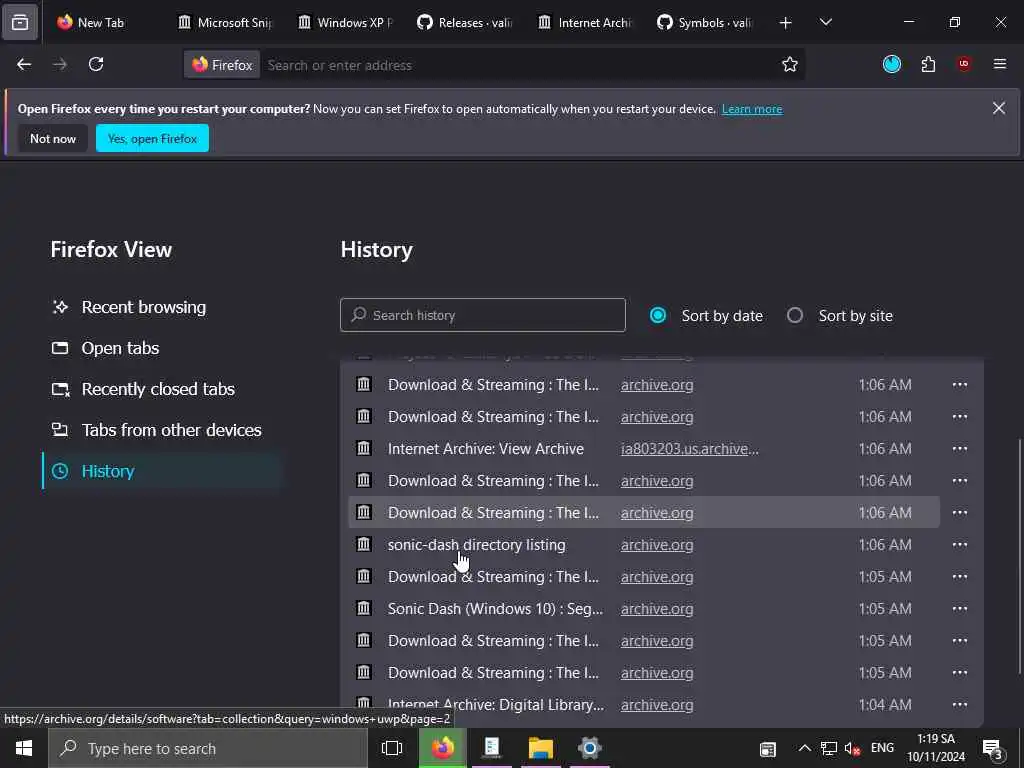Focus the Search history field

click(x=483, y=315)
